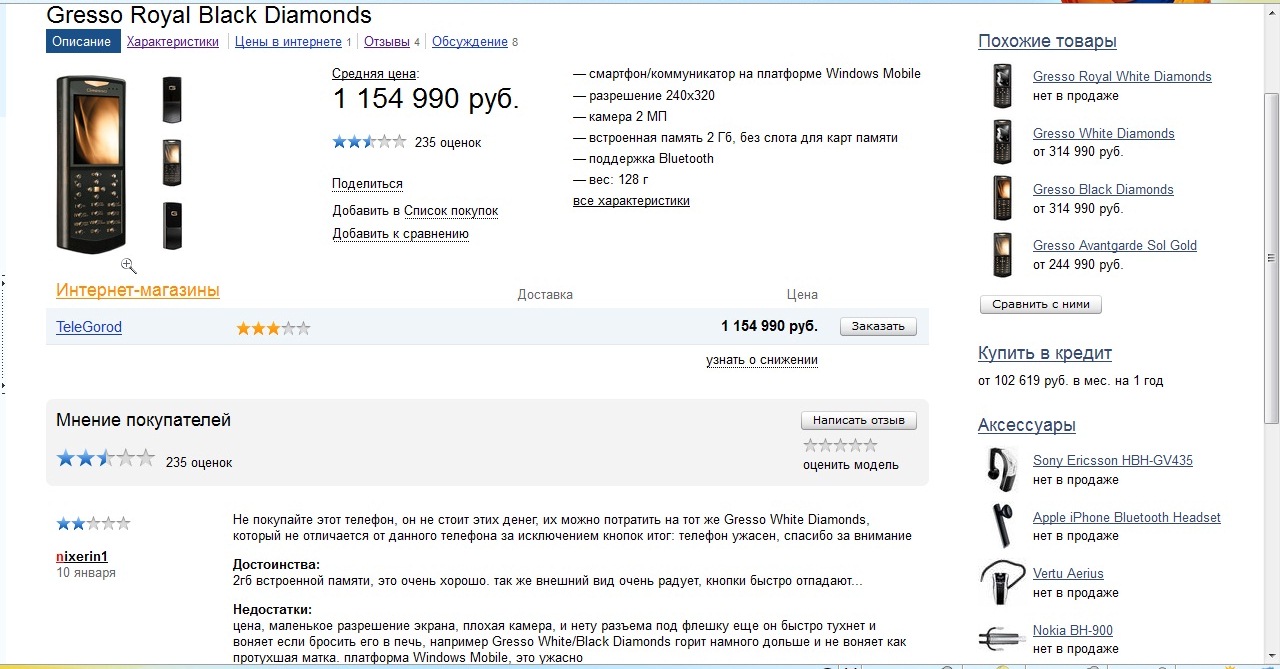Click the Сравнить с ними button

pyautogui.click(x=1041, y=304)
